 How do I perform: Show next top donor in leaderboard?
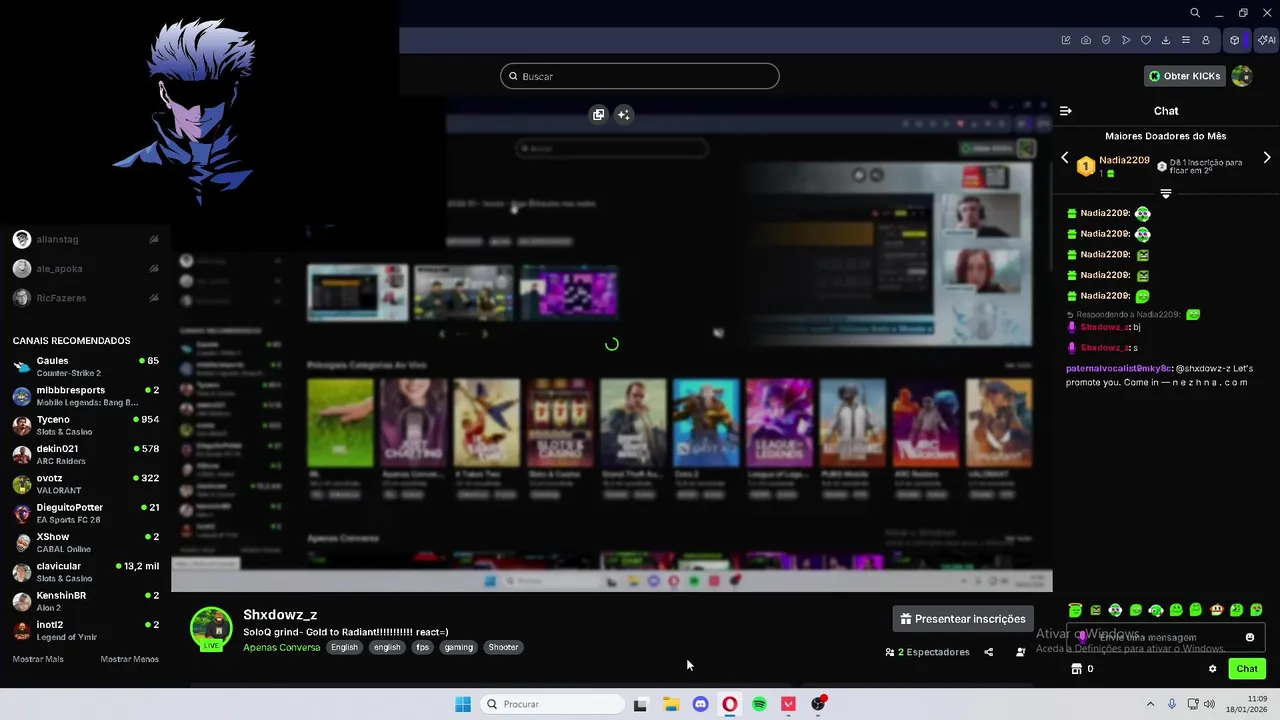(x=1267, y=158)
